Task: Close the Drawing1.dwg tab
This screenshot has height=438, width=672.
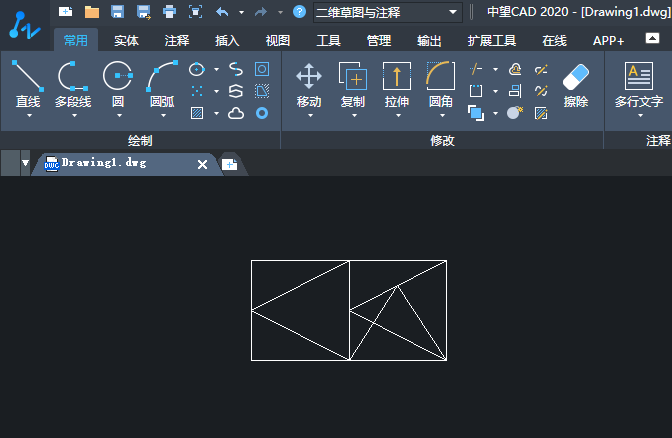Action: tap(202, 164)
